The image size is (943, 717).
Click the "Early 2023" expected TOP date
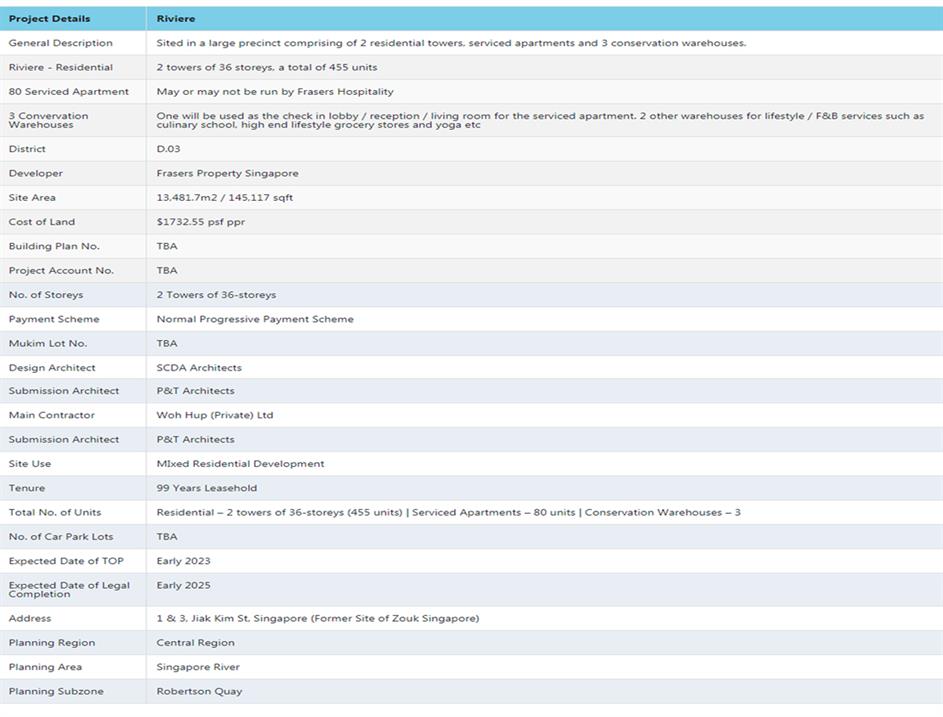tap(183, 561)
